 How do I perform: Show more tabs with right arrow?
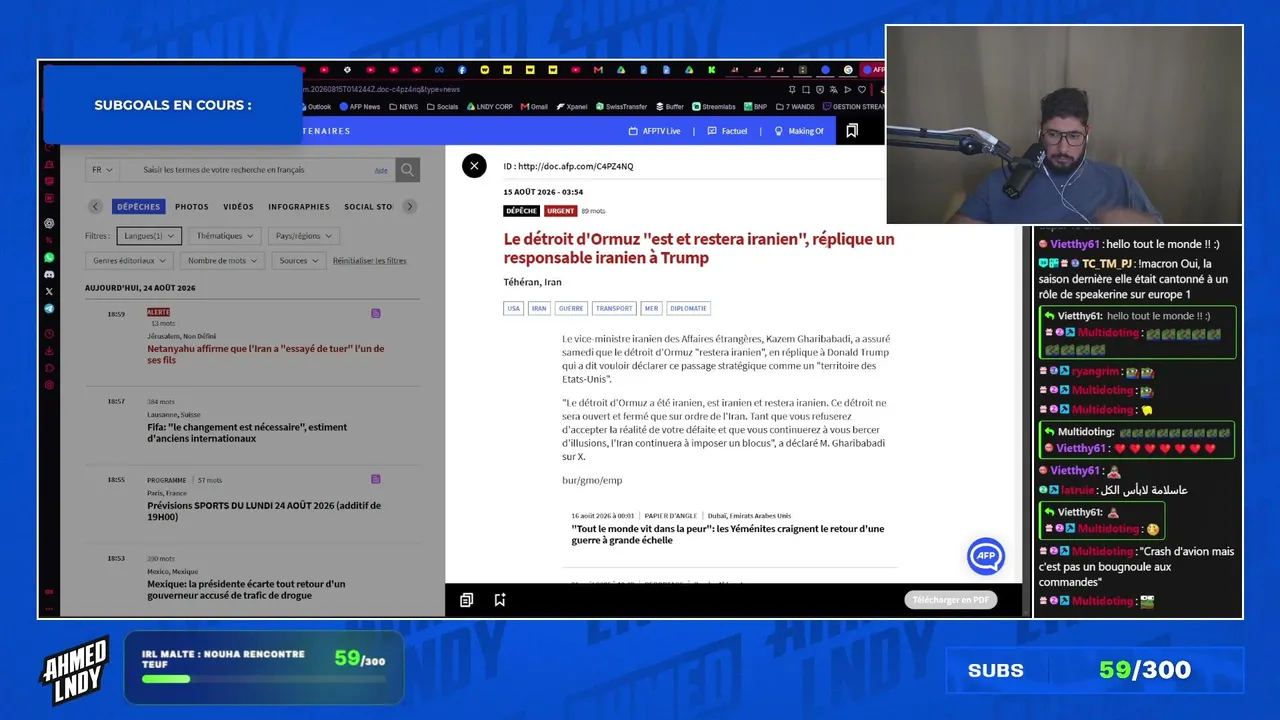pos(409,207)
